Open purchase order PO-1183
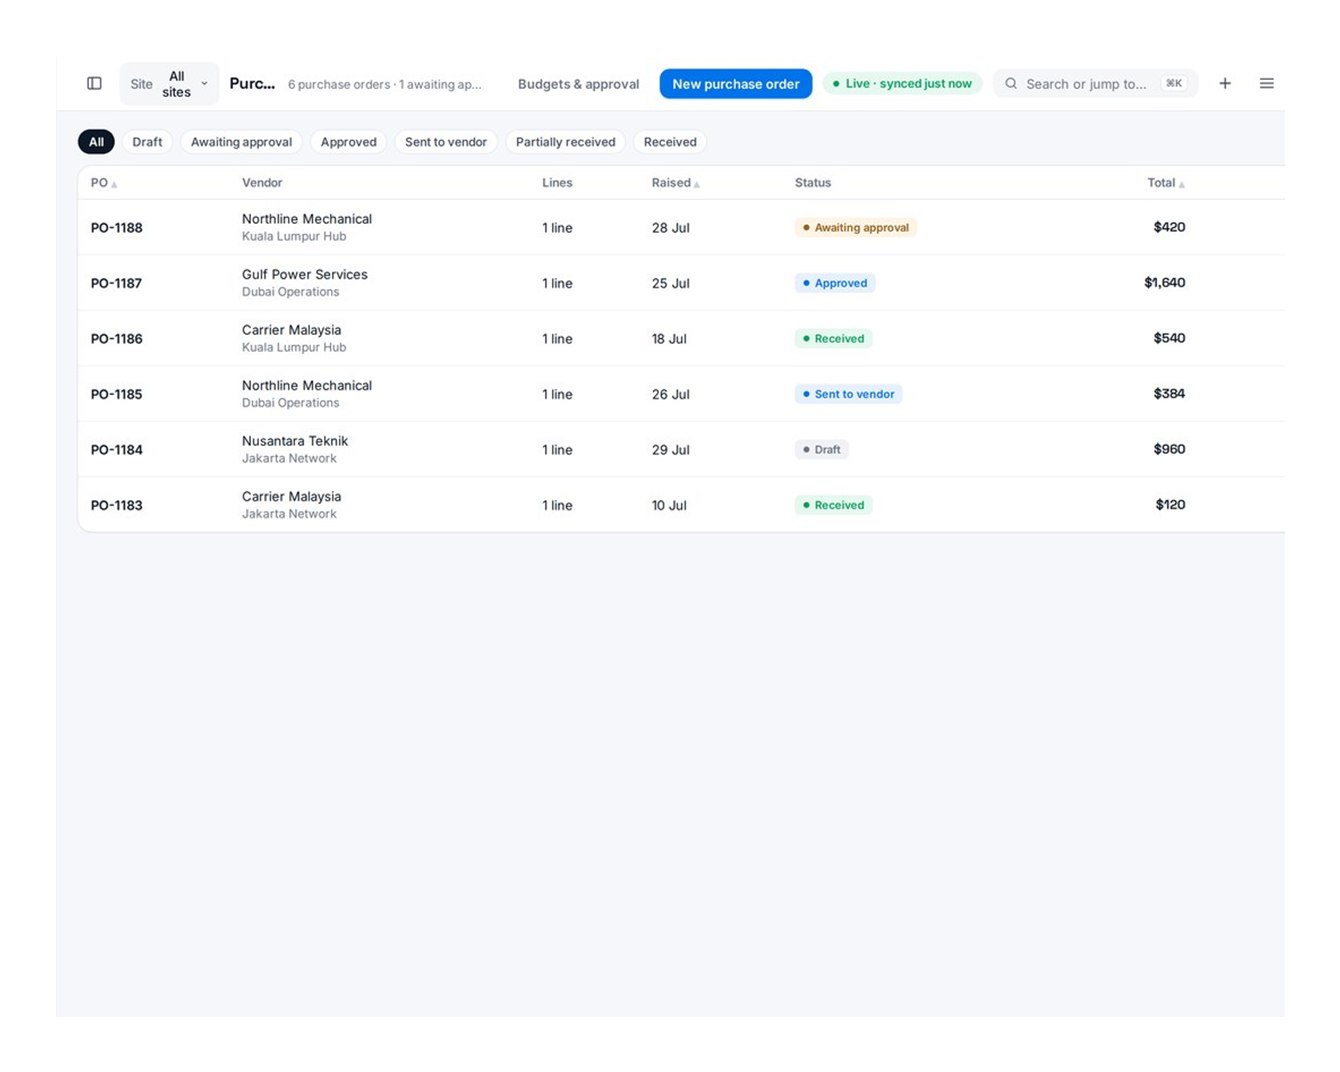The image size is (1340, 1072). pyautogui.click(x=117, y=505)
